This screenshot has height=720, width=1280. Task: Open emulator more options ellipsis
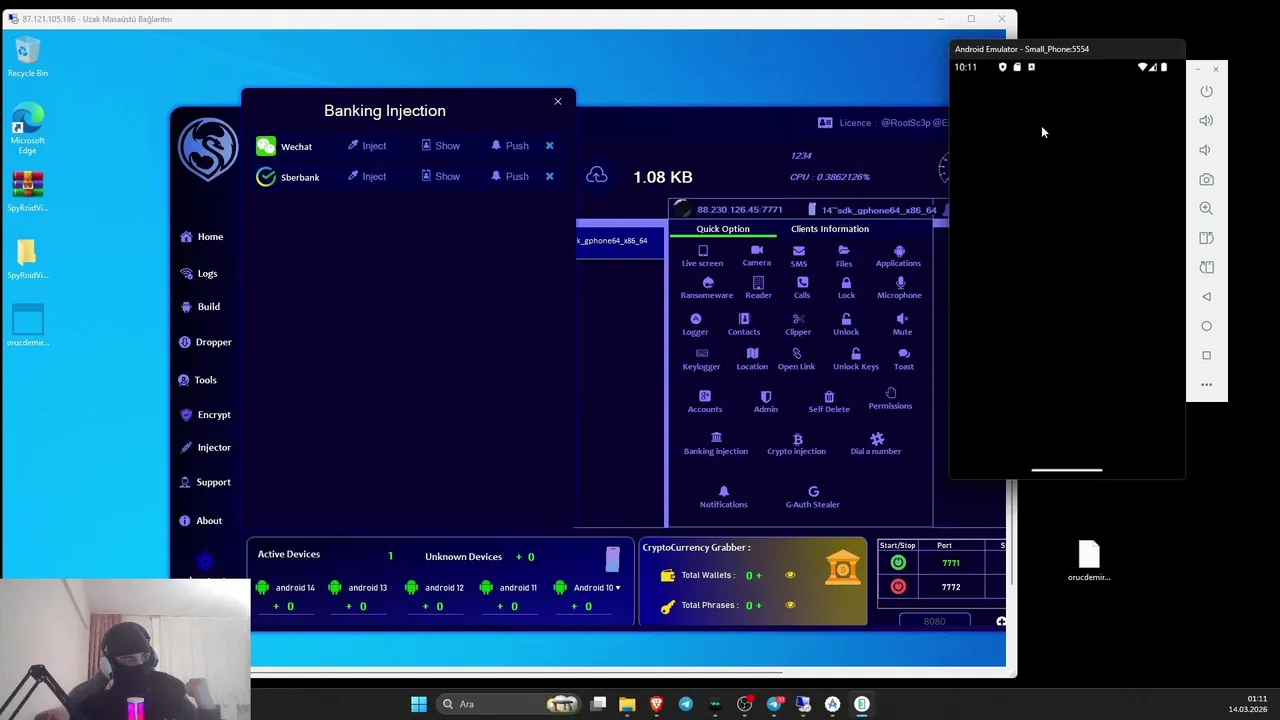[x=1206, y=385]
